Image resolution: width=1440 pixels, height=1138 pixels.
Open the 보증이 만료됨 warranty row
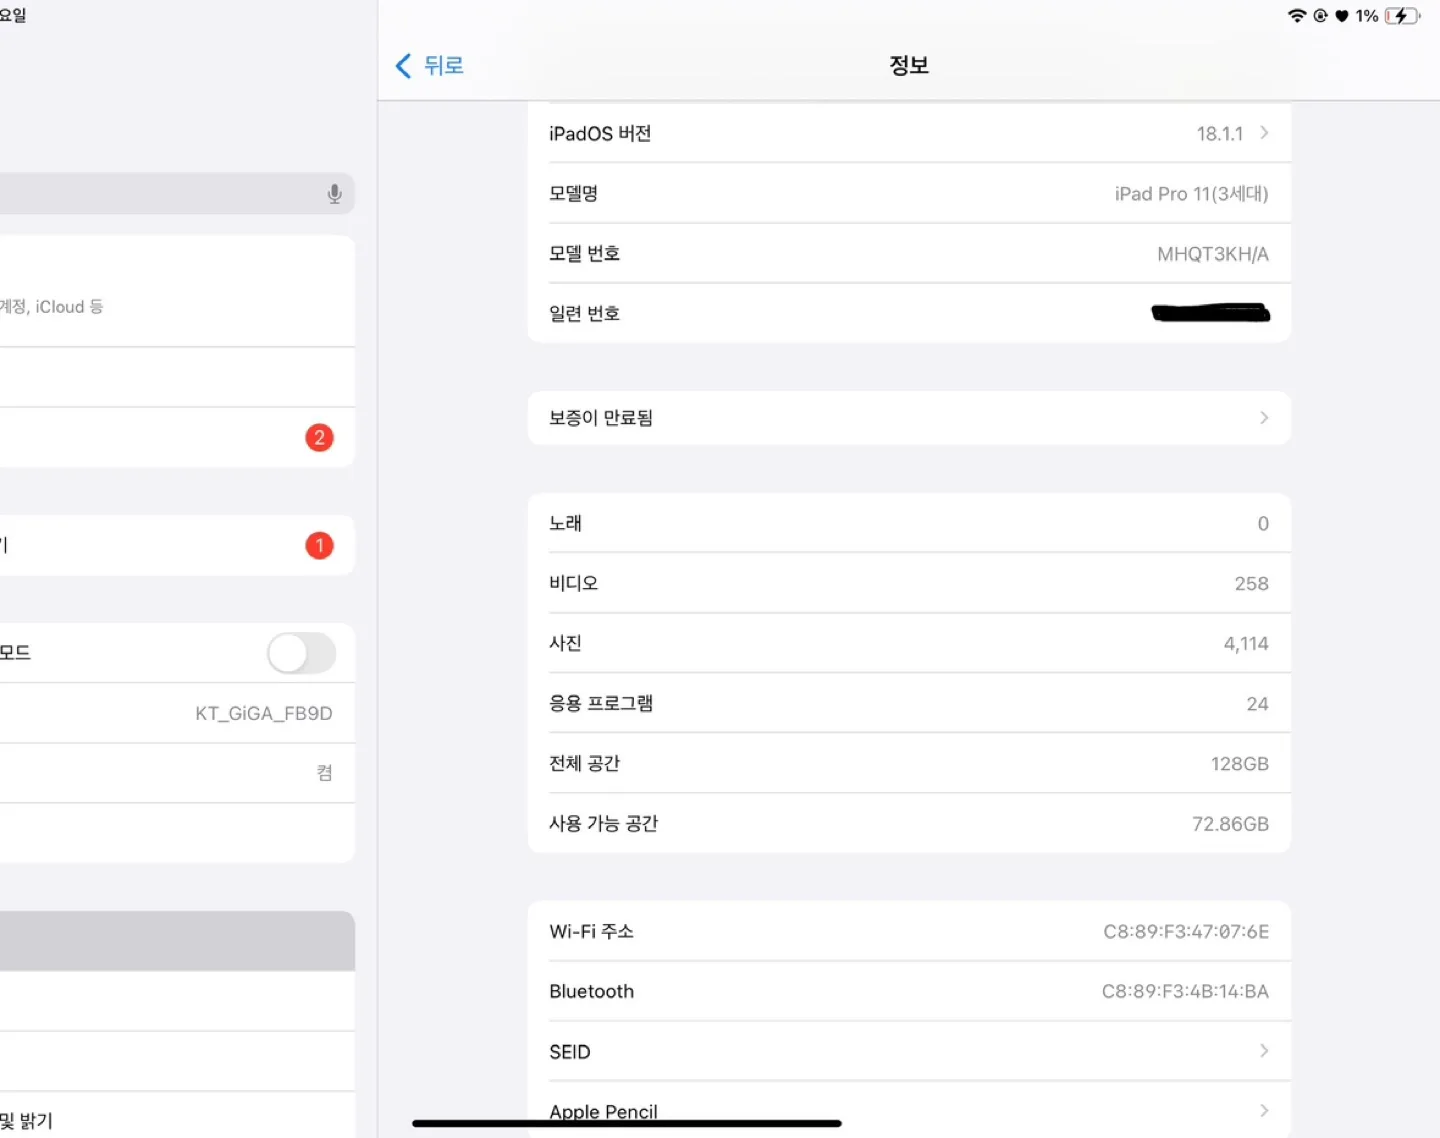pos(909,418)
